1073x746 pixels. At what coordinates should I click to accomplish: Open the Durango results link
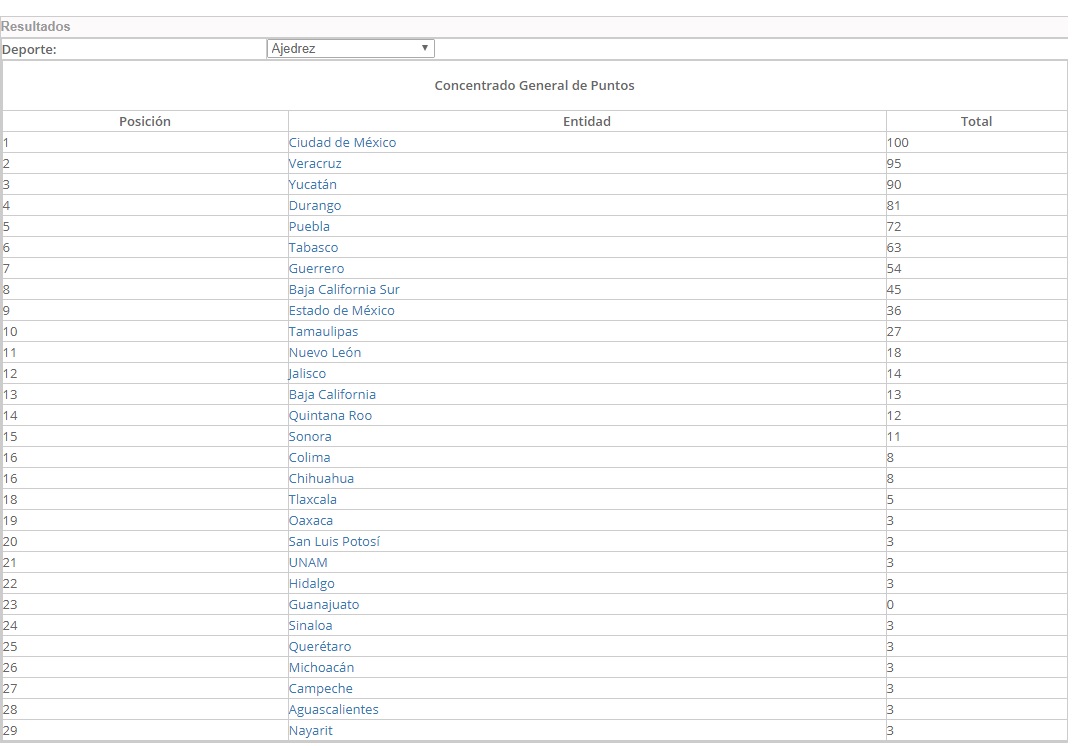click(315, 206)
